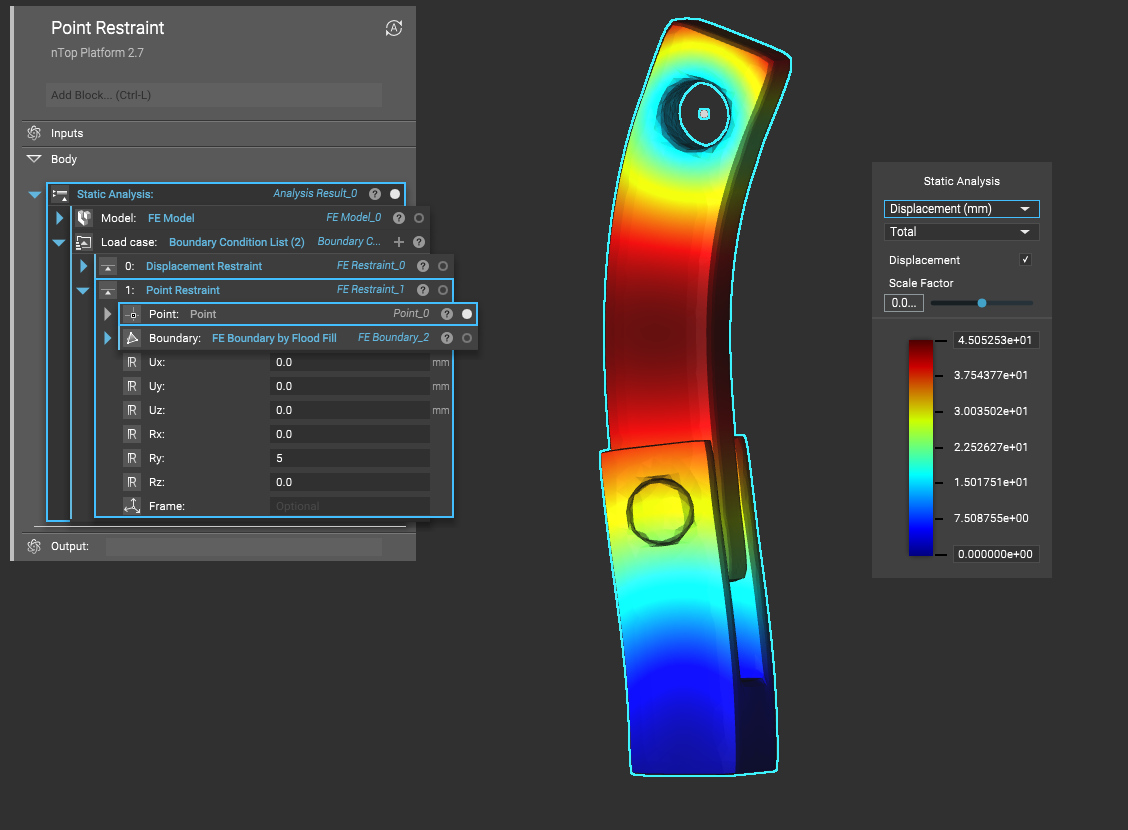Click legend minimum value 0.000000e+00

996,554
